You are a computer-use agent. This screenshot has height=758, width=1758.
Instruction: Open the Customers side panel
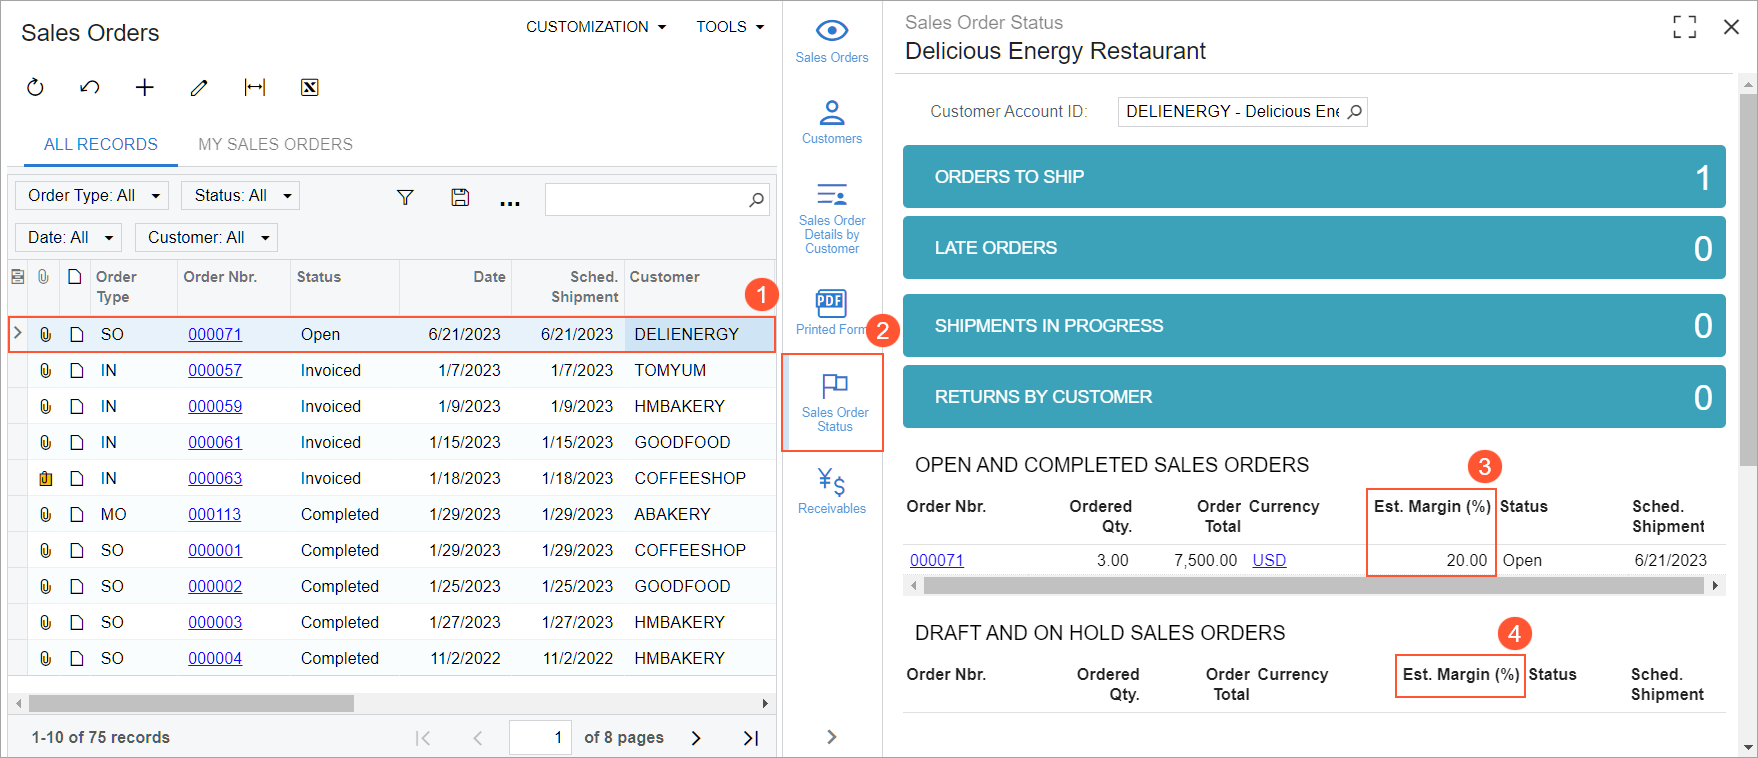coord(832,122)
